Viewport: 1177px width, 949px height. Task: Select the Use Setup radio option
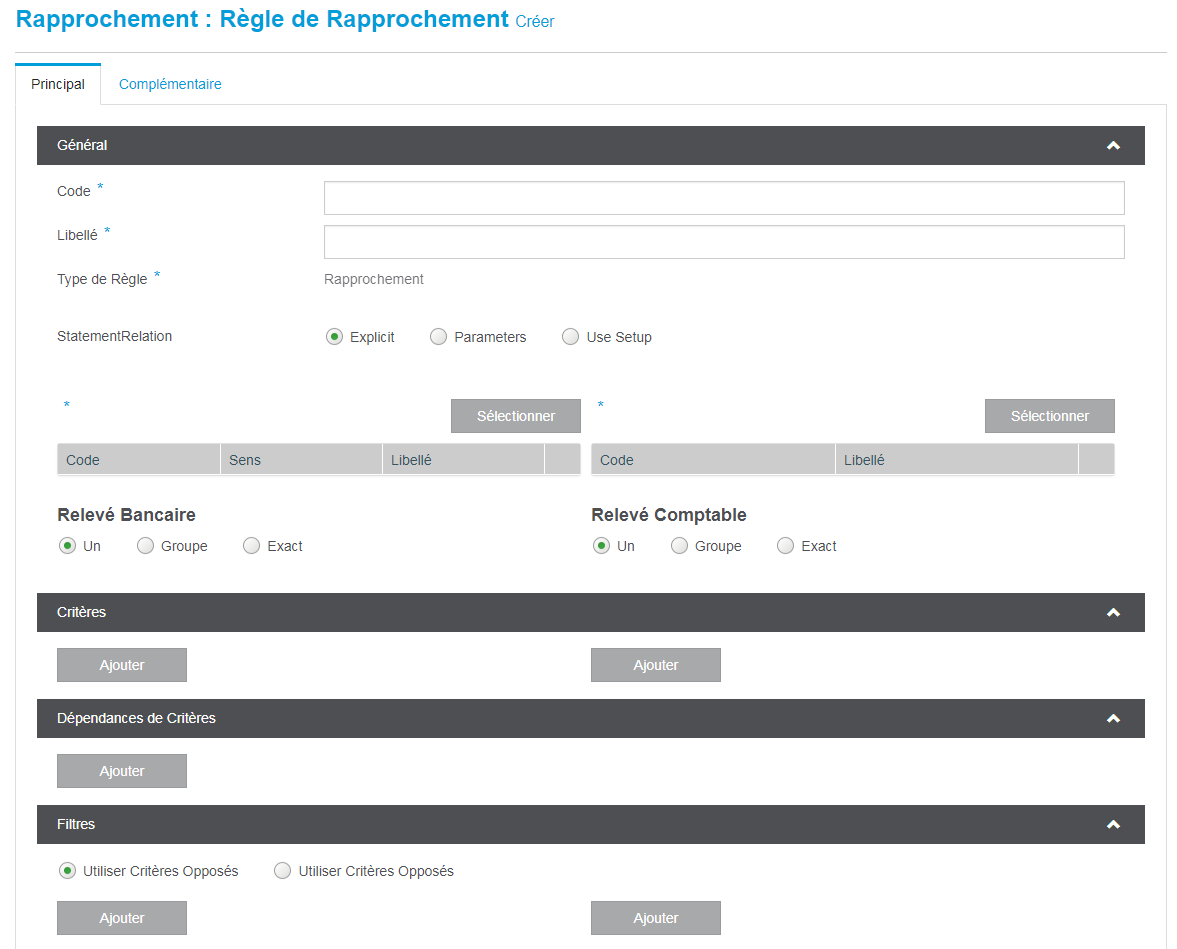[570, 337]
